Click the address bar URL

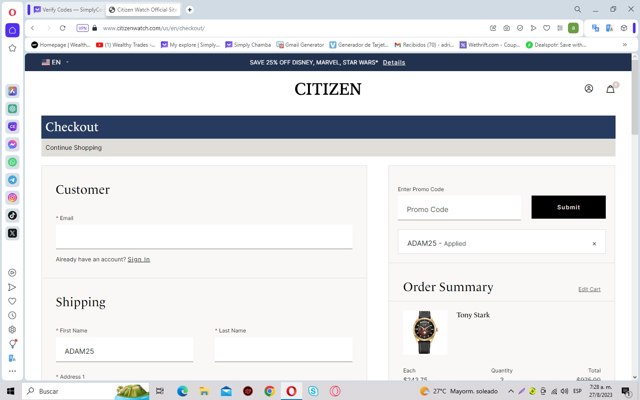(x=154, y=28)
